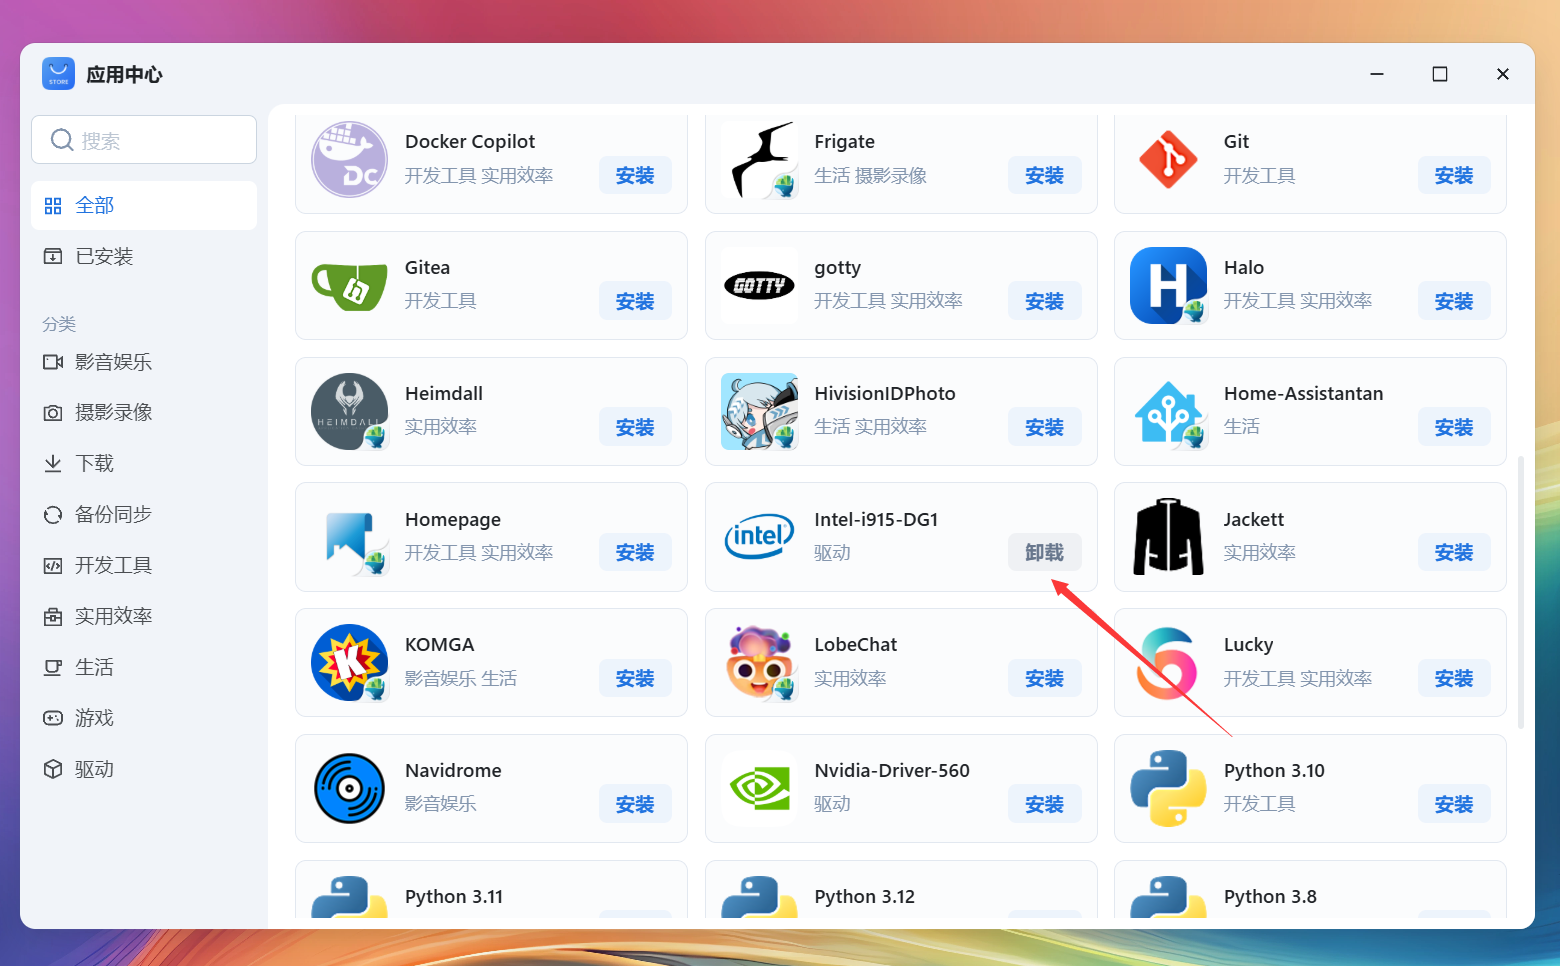Click 安装 for Navidrome
1560x966 pixels.
(635, 804)
